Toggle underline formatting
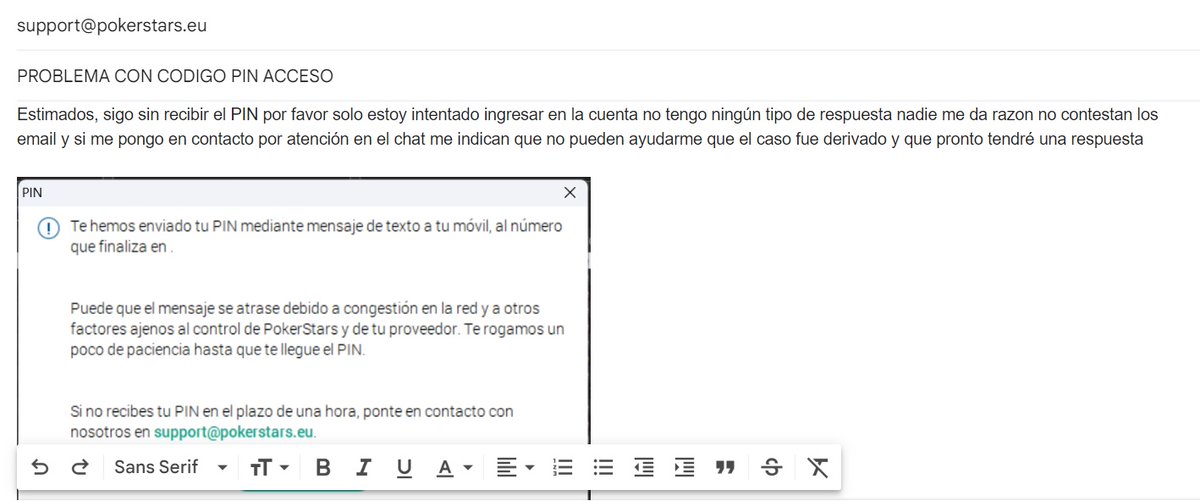The height and width of the screenshot is (501, 1200). coord(404,467)
